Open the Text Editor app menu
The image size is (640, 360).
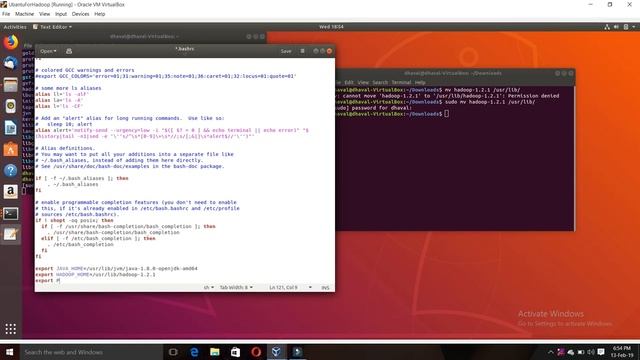(52, 27)
